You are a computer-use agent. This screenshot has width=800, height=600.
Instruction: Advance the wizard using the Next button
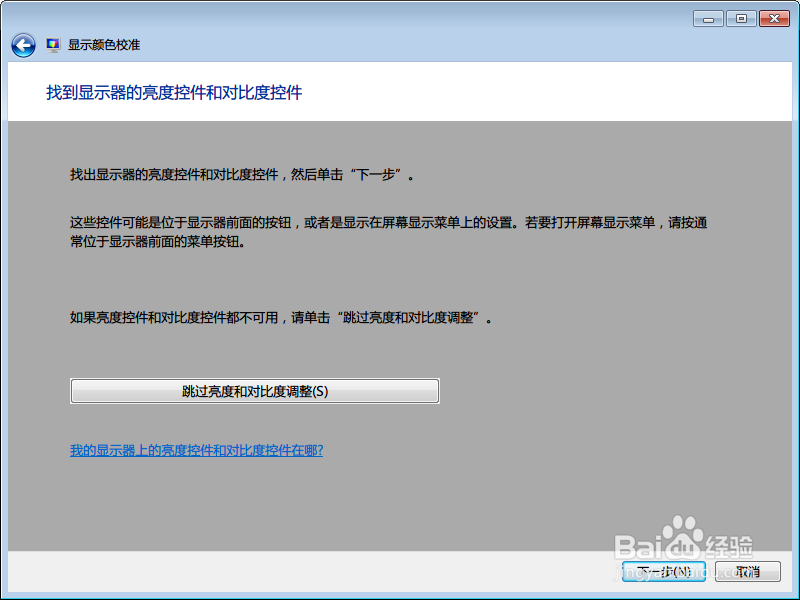click(663, 571)
